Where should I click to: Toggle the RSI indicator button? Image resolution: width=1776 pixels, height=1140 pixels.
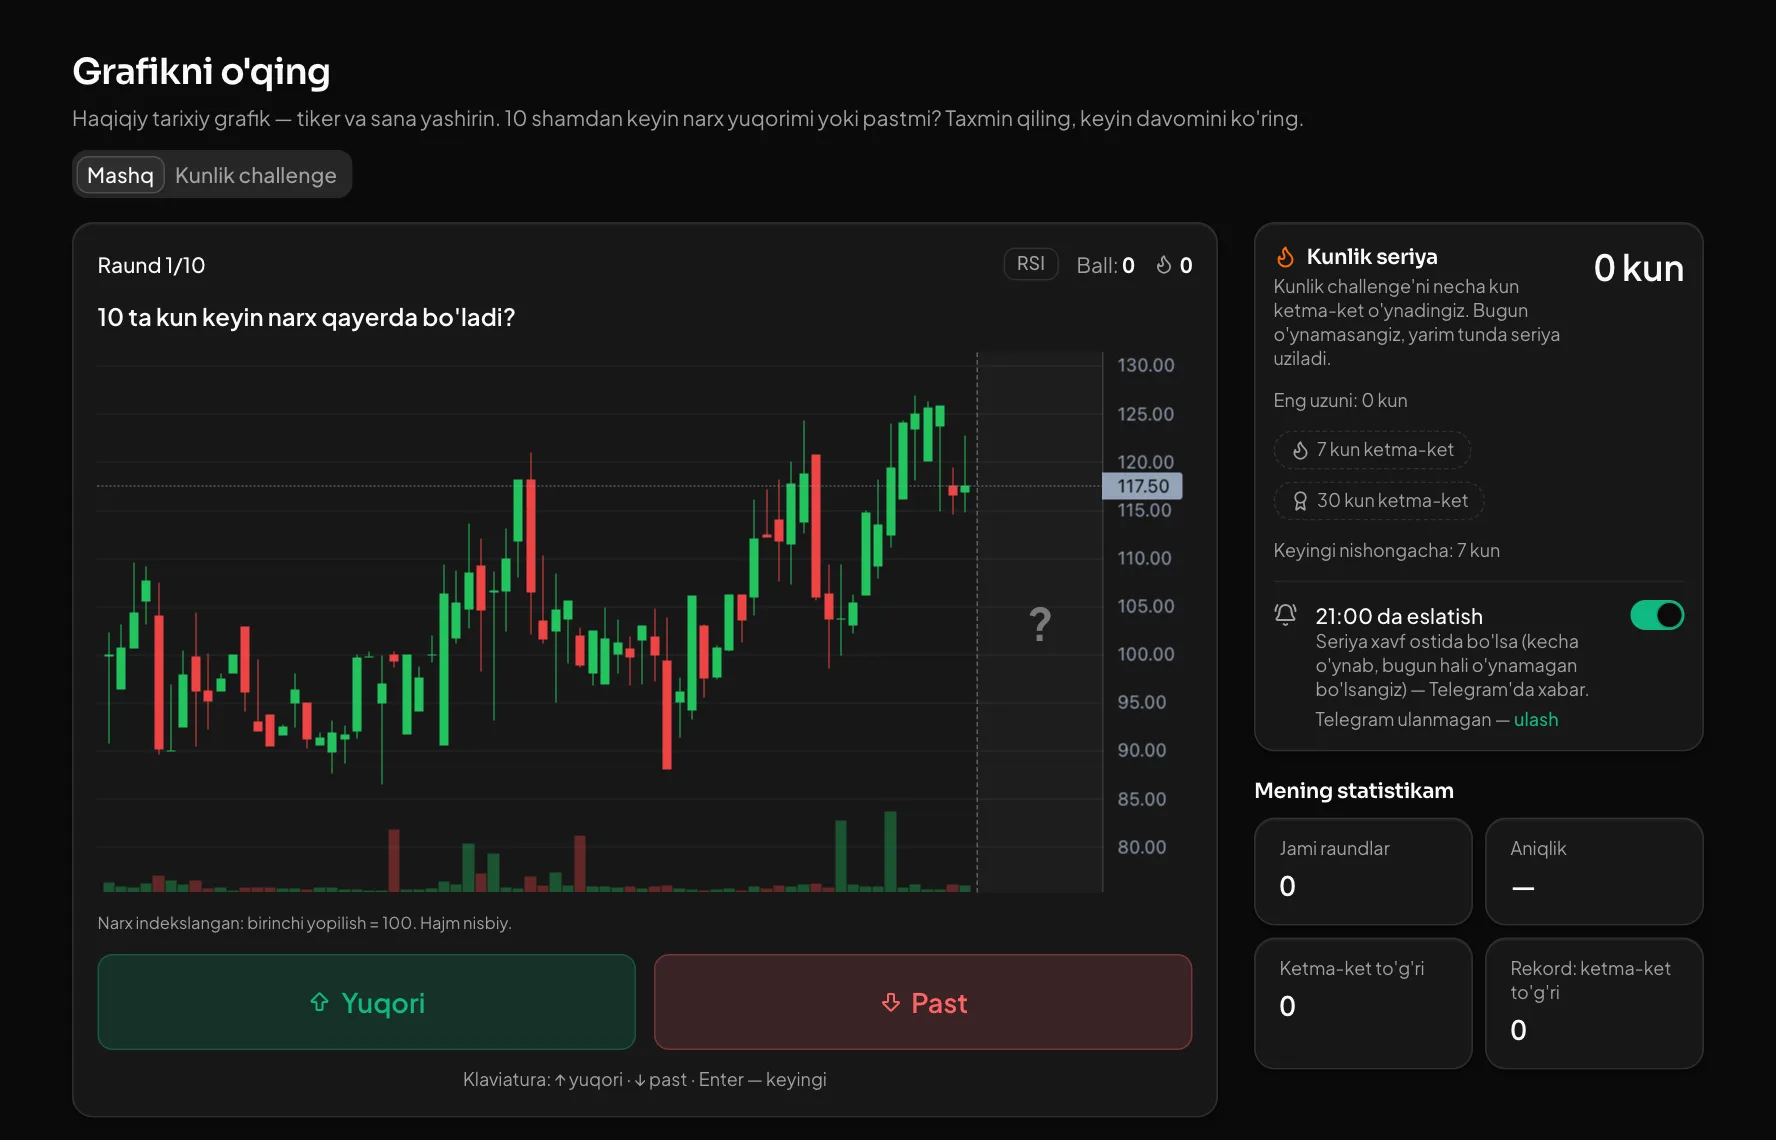(x=1030, y=264)
